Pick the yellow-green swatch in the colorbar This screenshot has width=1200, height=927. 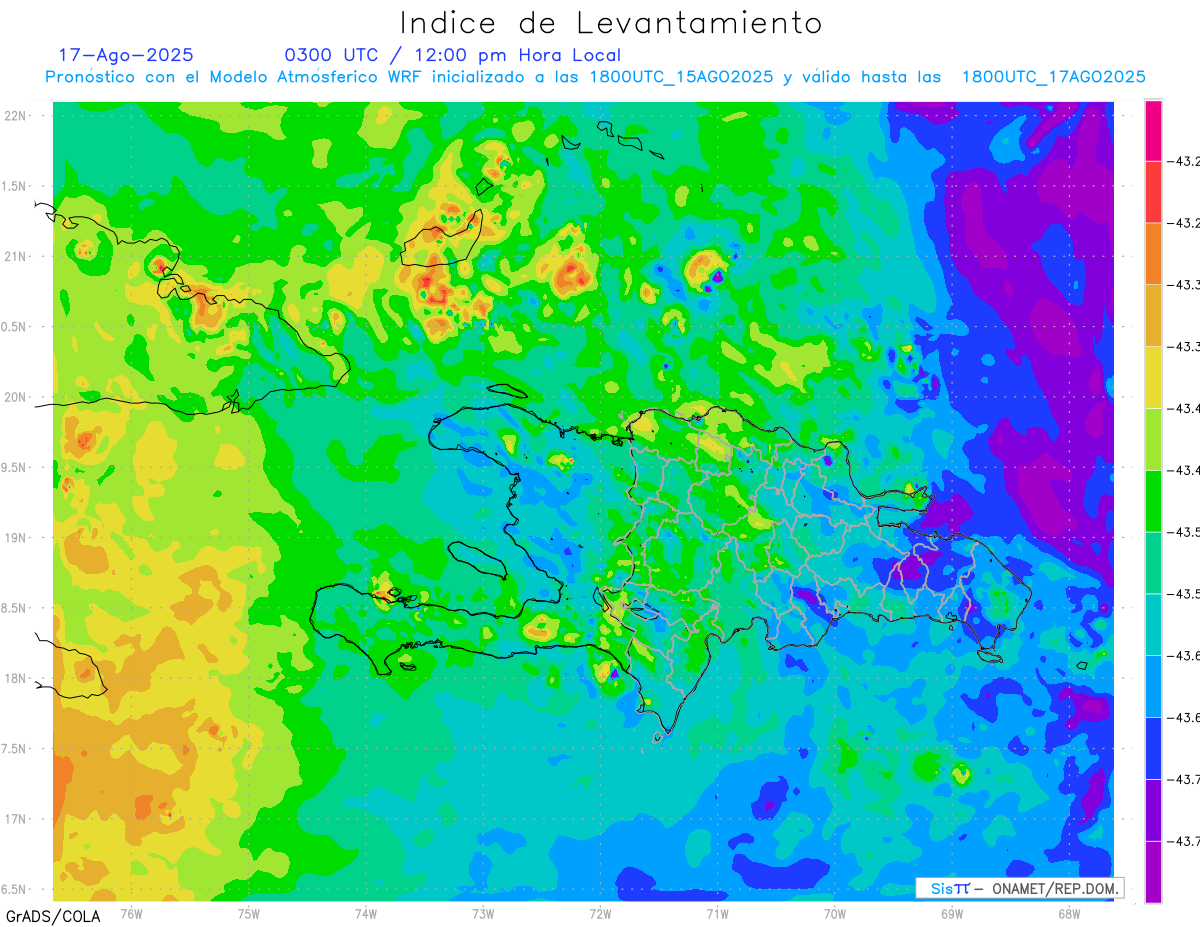tap(1153, 440)
